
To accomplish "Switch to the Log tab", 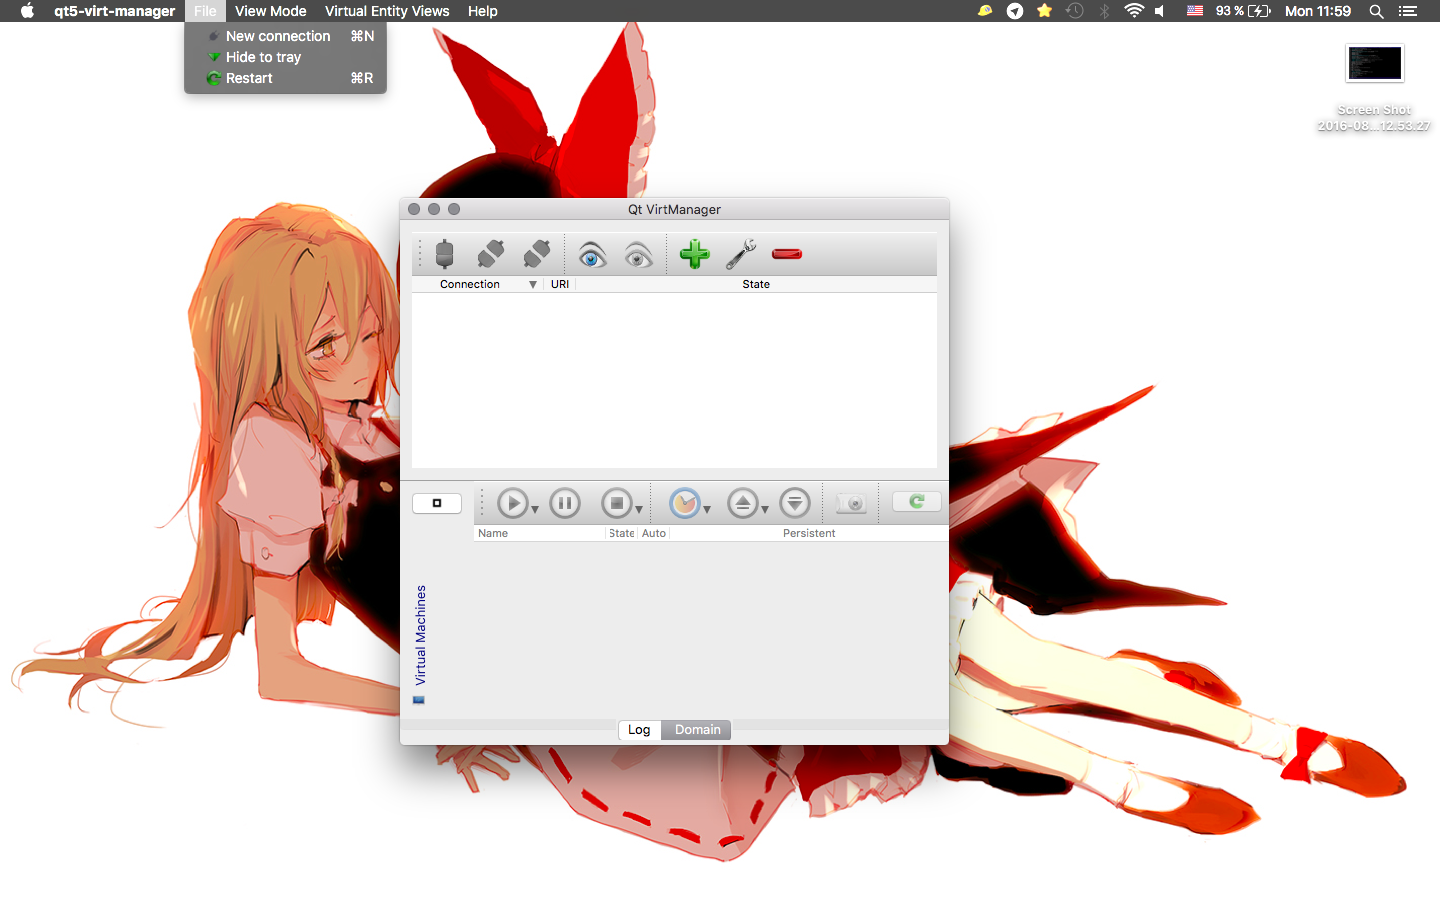I will (639, 730).
